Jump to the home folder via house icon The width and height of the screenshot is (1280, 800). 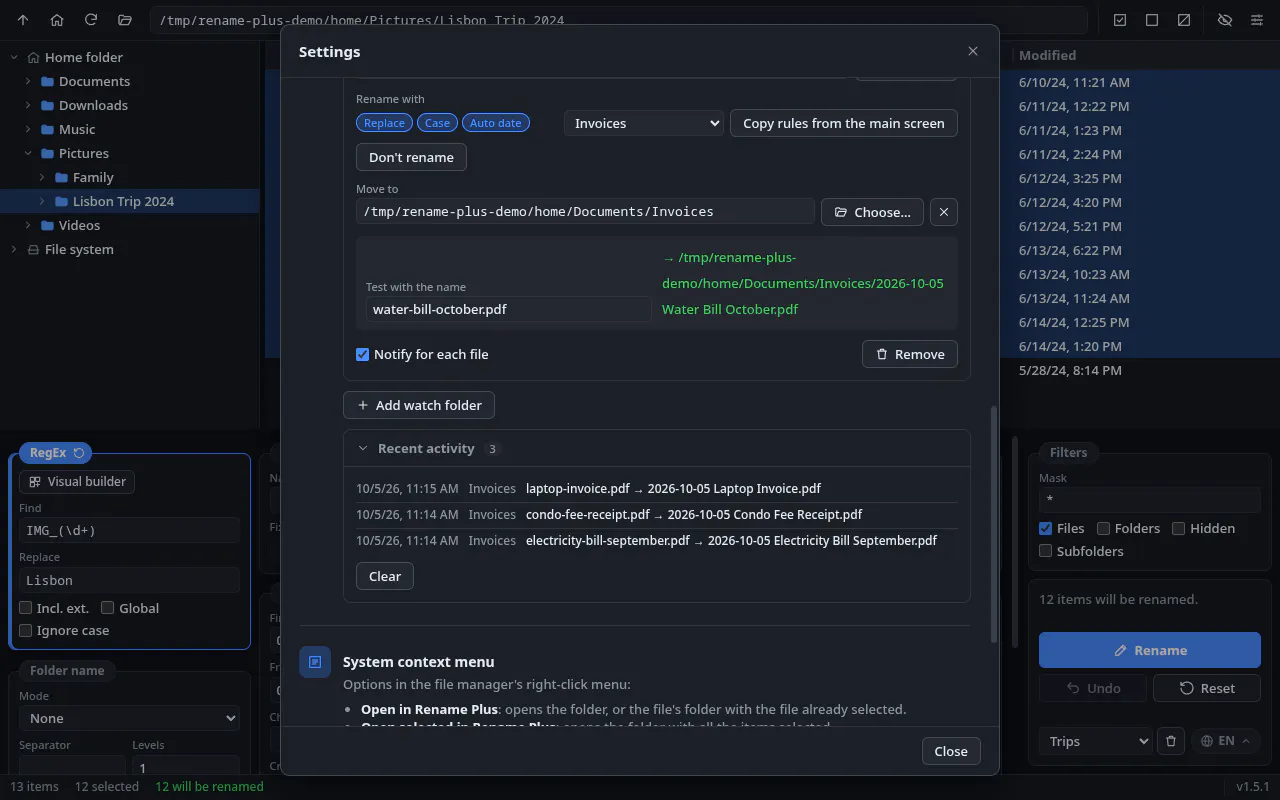coord(57,20)
